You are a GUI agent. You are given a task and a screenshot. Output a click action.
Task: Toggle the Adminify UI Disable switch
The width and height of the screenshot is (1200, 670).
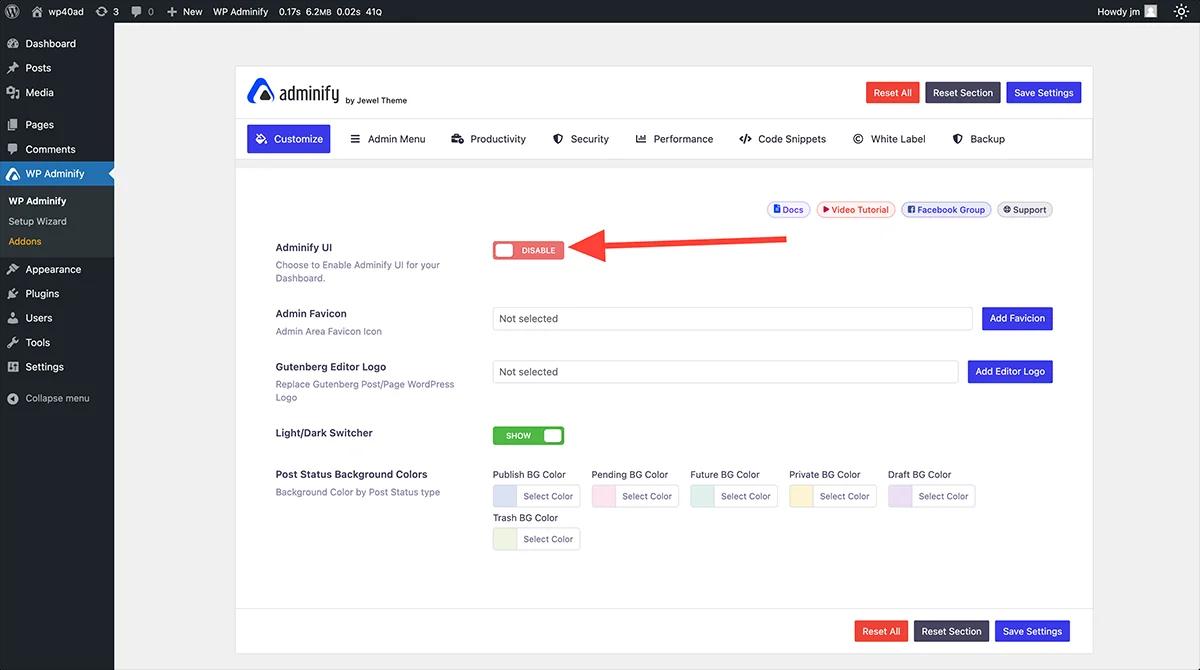(528, 250)
